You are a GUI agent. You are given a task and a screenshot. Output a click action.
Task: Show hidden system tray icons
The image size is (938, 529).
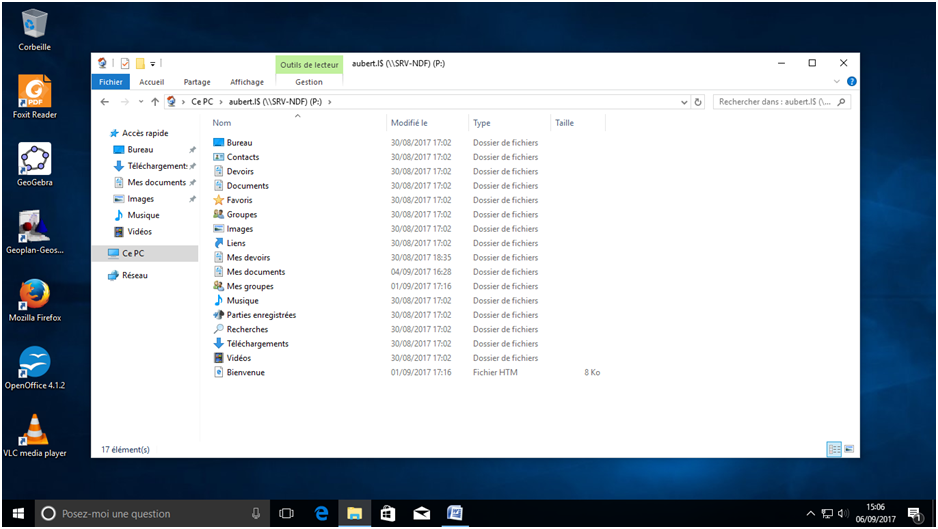pos(811,514)
